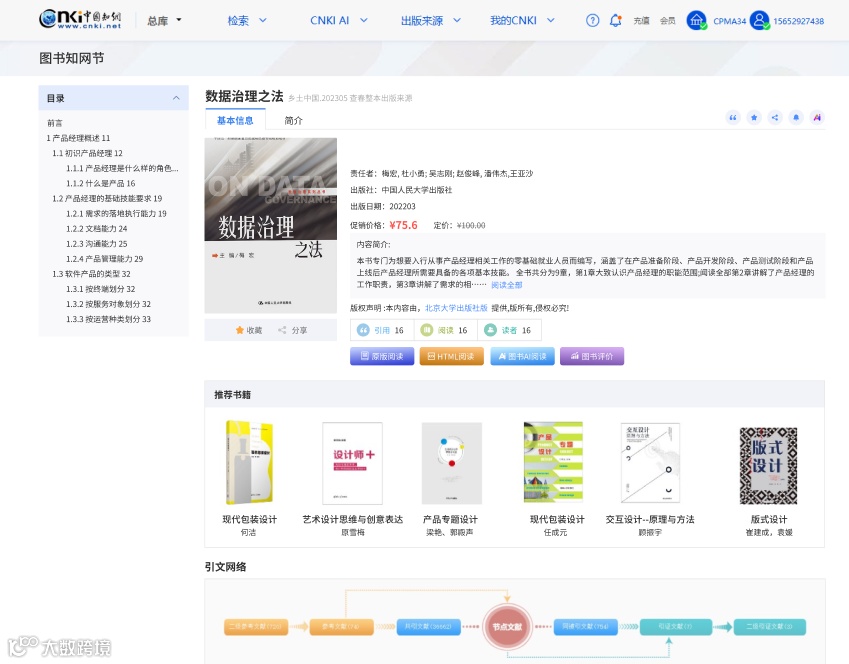Open recommended book 艺术设计思维与创意表达
Screen dimensions: 849x664
tap(352, 463)
